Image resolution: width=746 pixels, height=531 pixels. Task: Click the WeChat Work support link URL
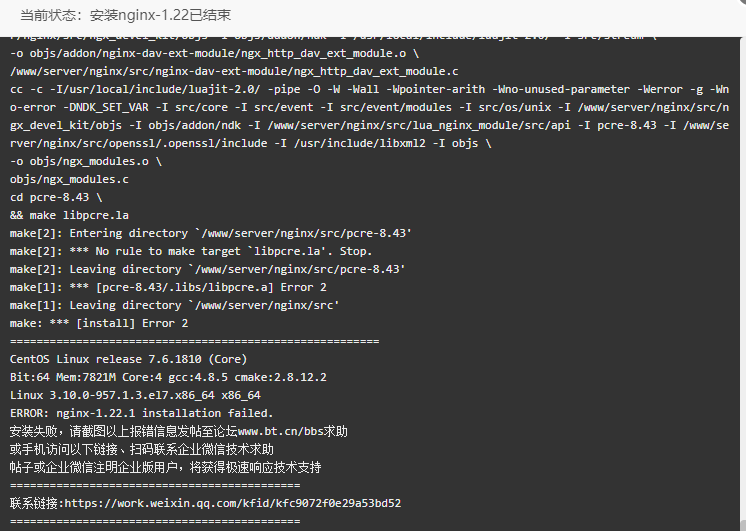click(x=233, y=503)
